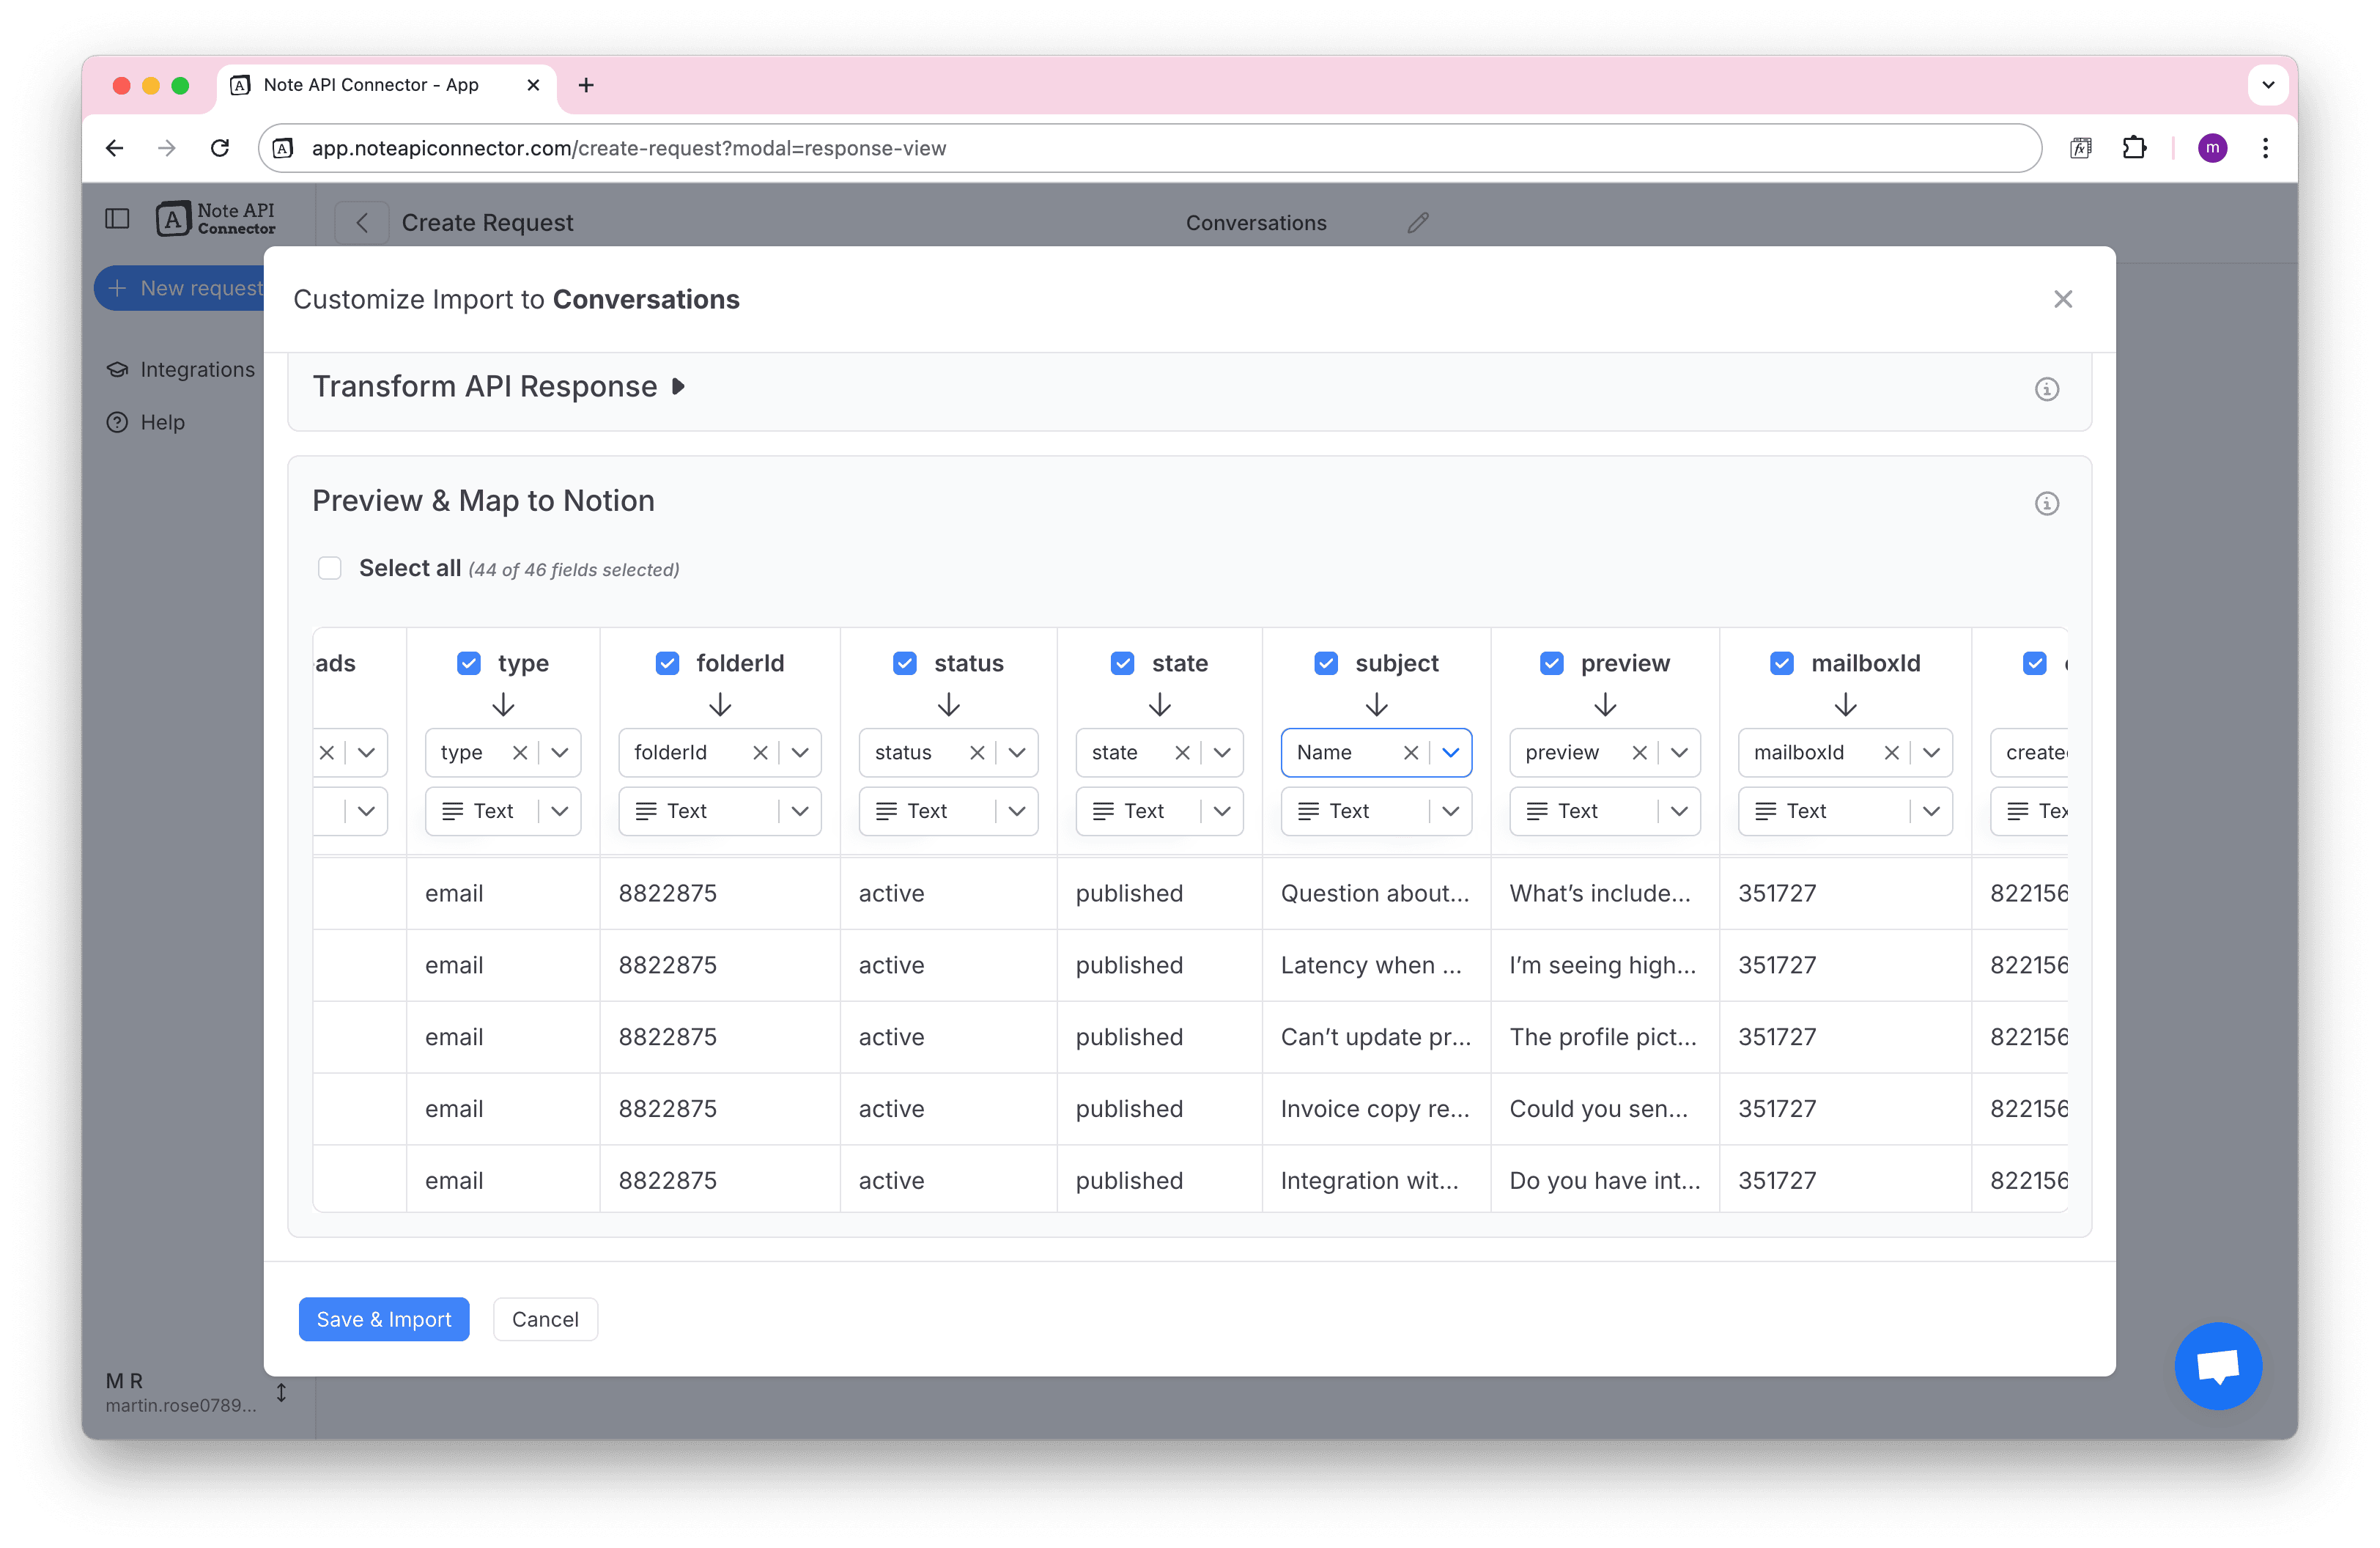Clear the preview field mapping

(x=1639, y=753)
